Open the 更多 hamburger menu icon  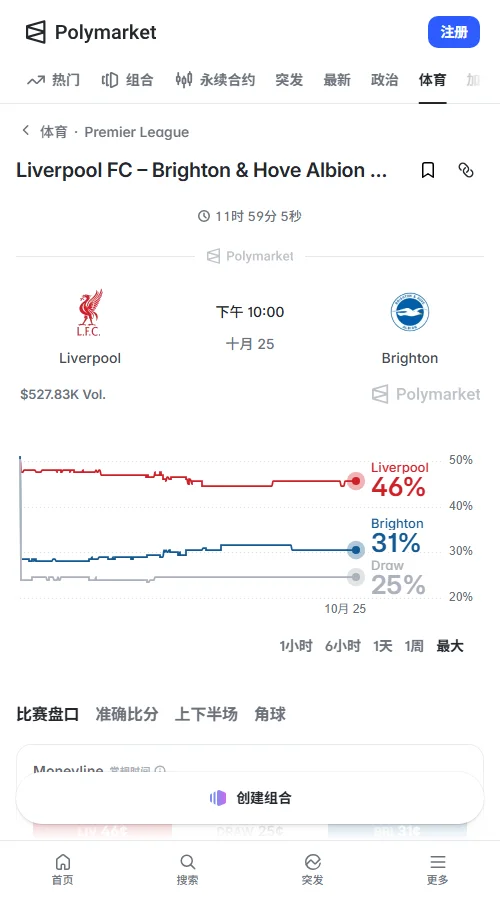pos(438,862)
